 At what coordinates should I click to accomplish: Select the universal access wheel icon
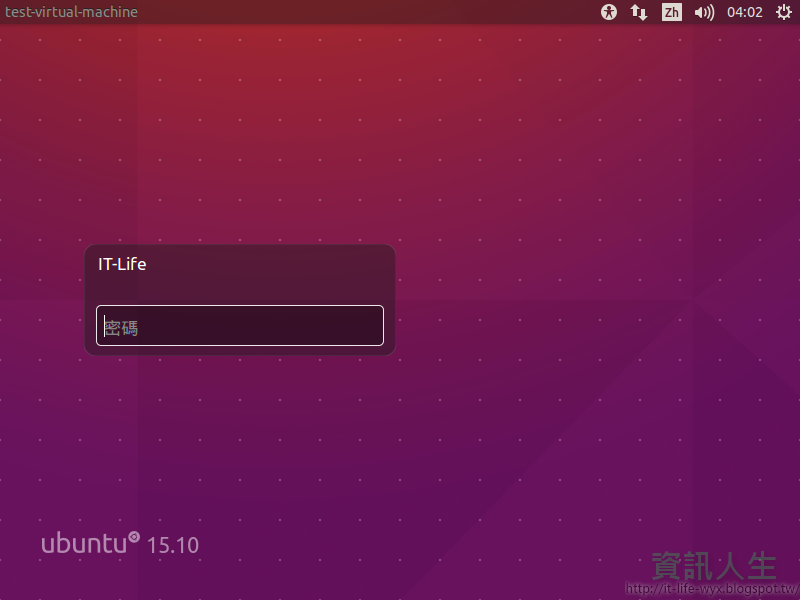[608, 12]
